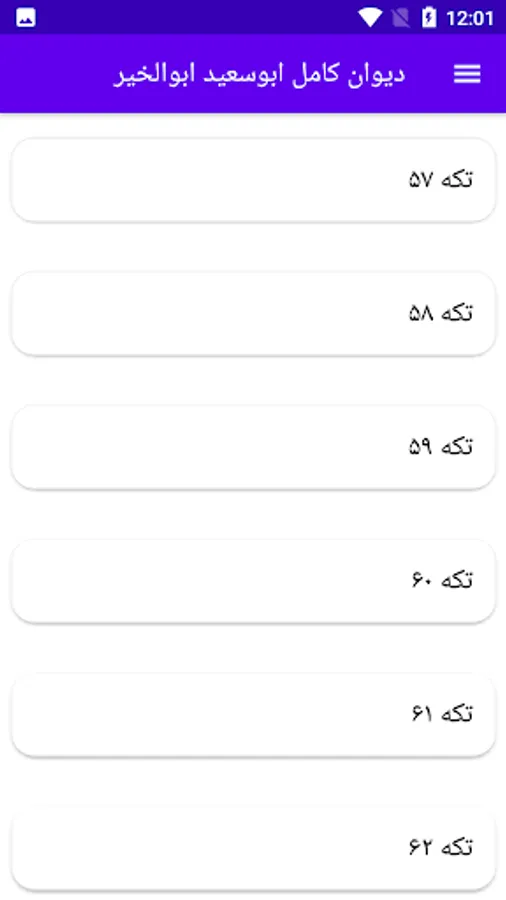Screen dimensions: 506x900
Task: Open the list item تکه ۶۰
Action: point(253,581)
